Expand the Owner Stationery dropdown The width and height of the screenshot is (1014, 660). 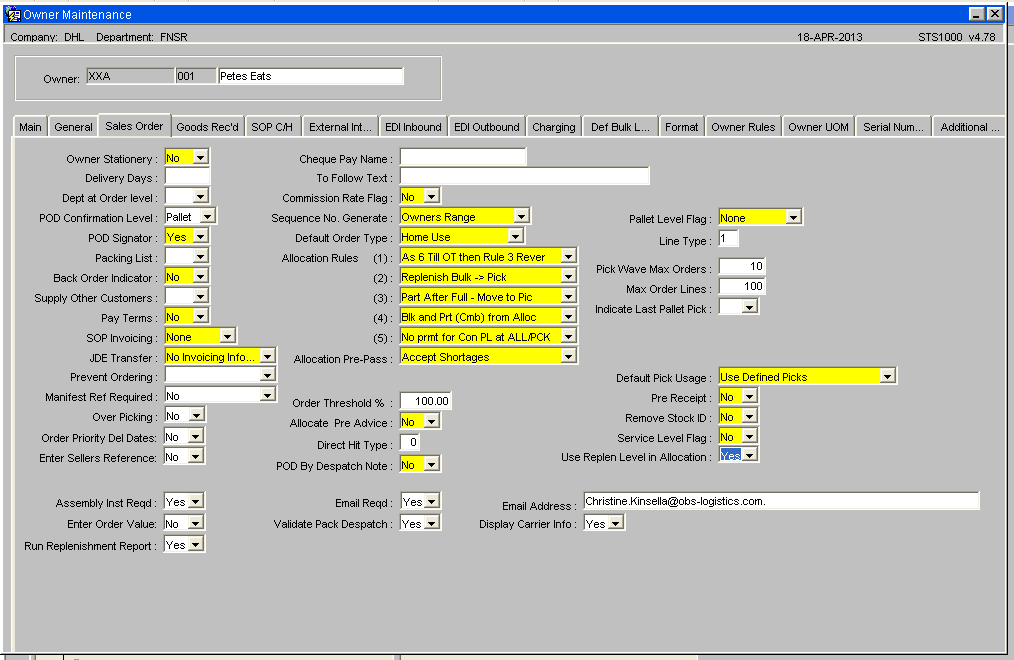(200, 158)
